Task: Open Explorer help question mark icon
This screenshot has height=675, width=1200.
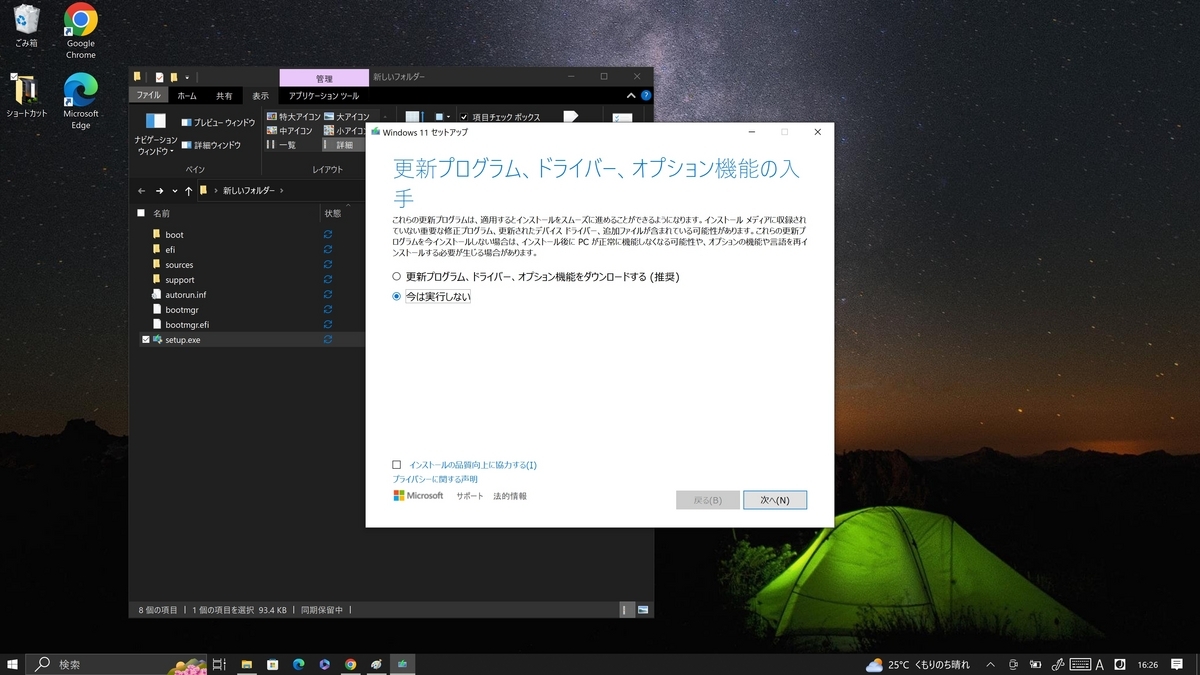Action: point(644,96)
